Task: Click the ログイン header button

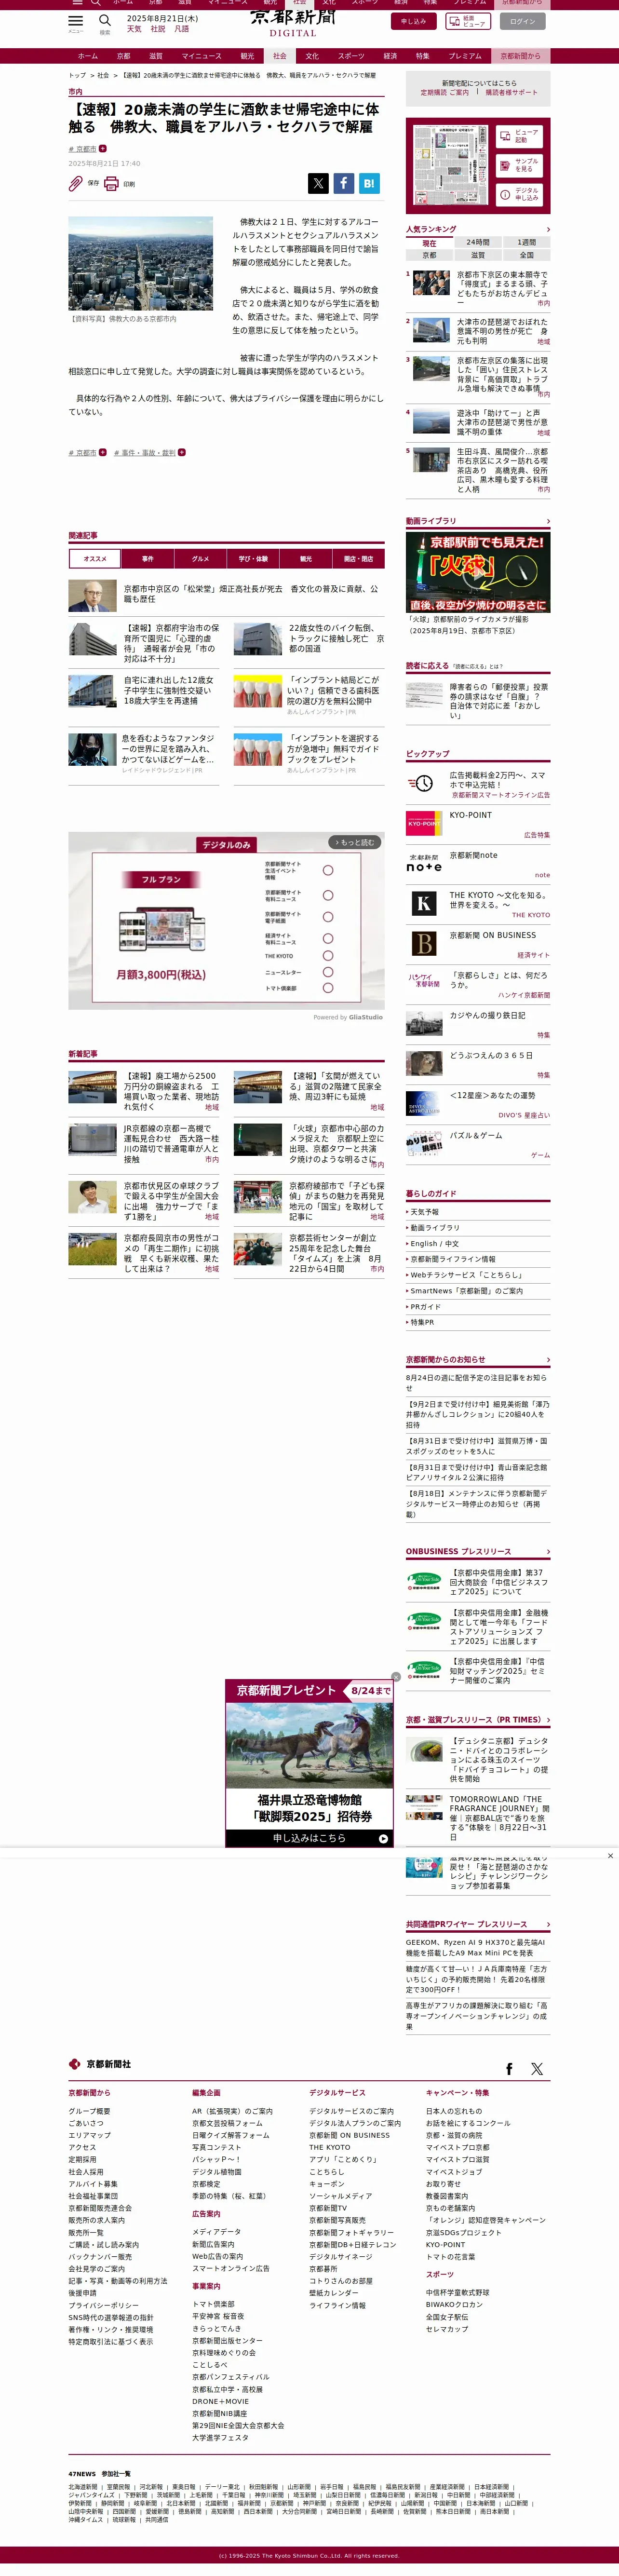Action: coord(522,21)
